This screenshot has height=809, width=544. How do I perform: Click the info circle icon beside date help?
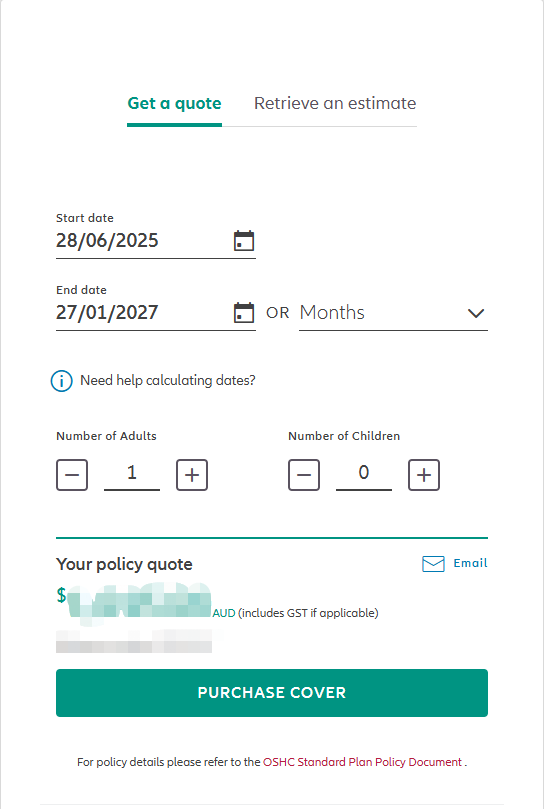click(61, 381)
